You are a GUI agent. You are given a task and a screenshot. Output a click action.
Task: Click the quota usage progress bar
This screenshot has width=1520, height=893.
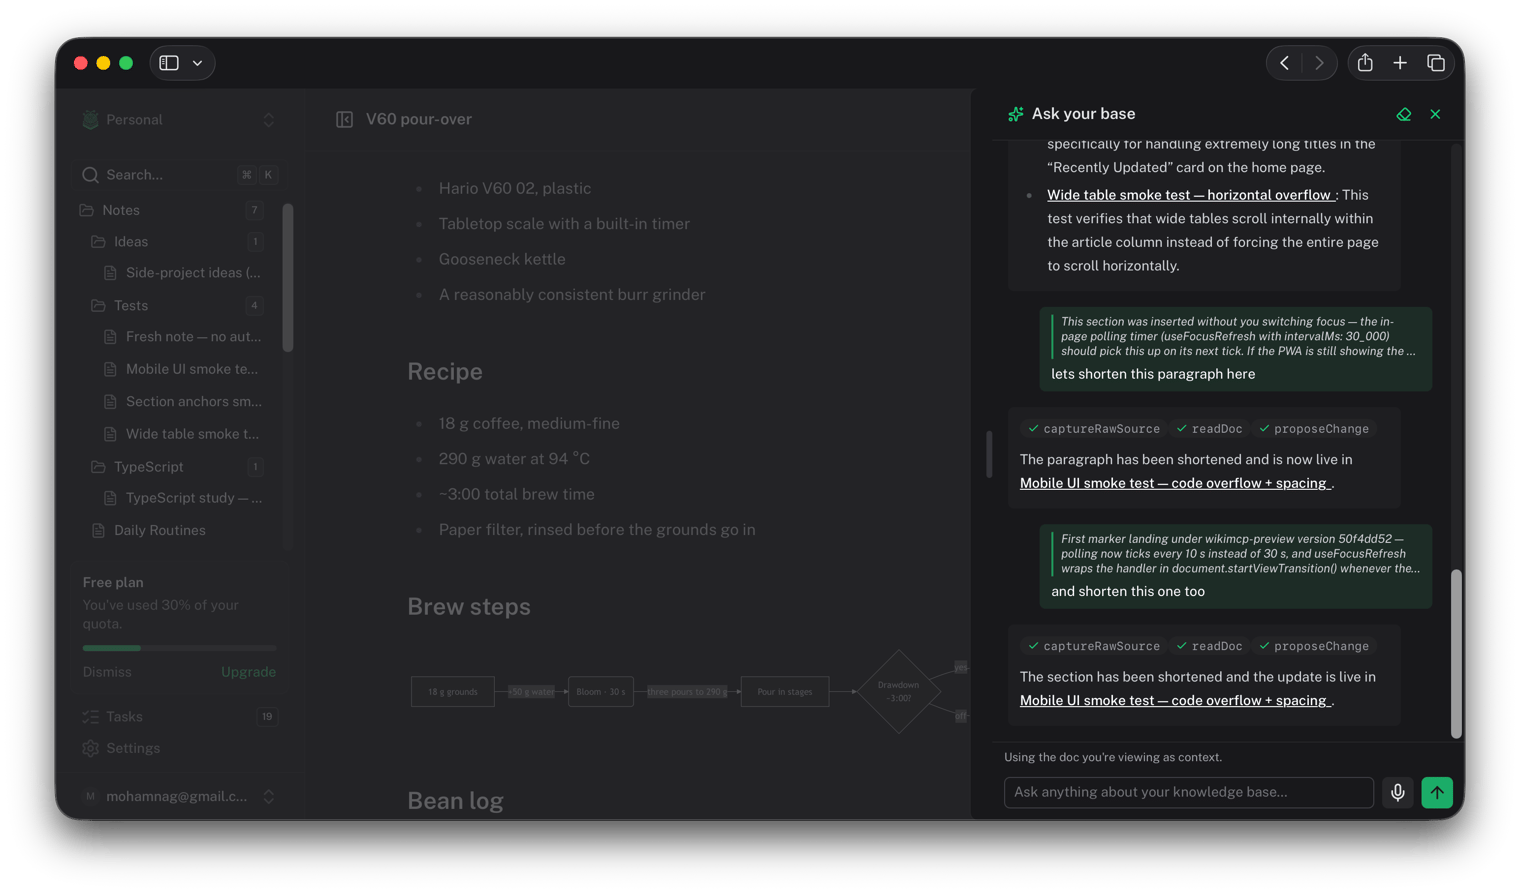[x=179, y=648]
